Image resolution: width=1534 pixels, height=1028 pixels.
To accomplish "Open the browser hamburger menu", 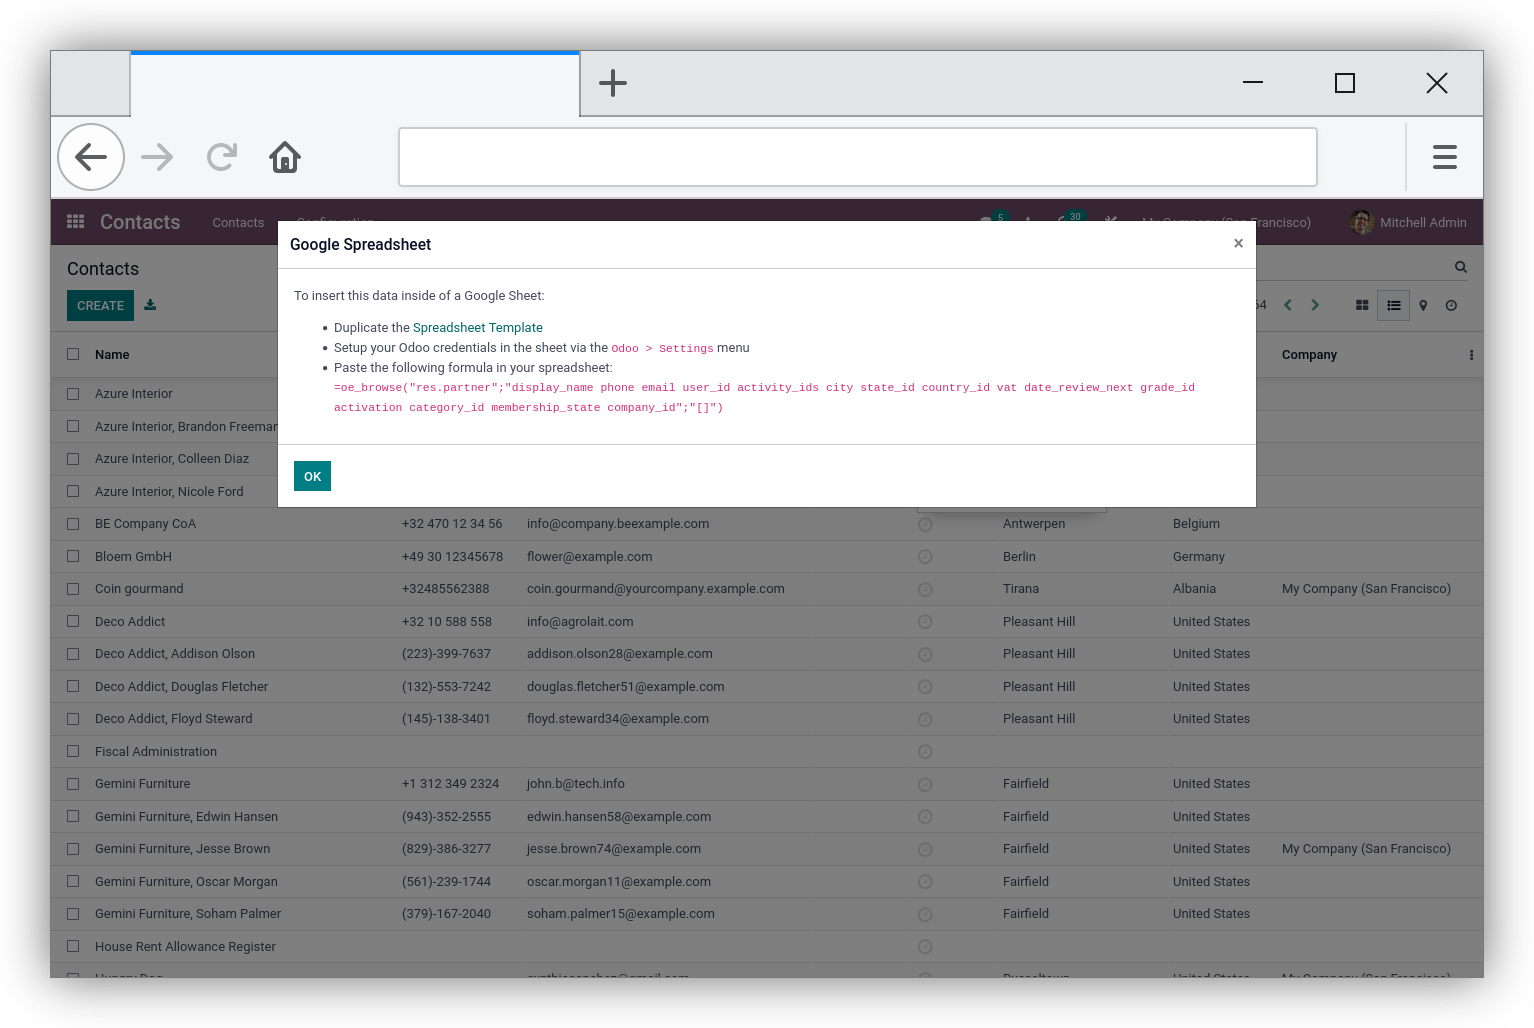I will pyautogui.click(x=1444, y=157).
